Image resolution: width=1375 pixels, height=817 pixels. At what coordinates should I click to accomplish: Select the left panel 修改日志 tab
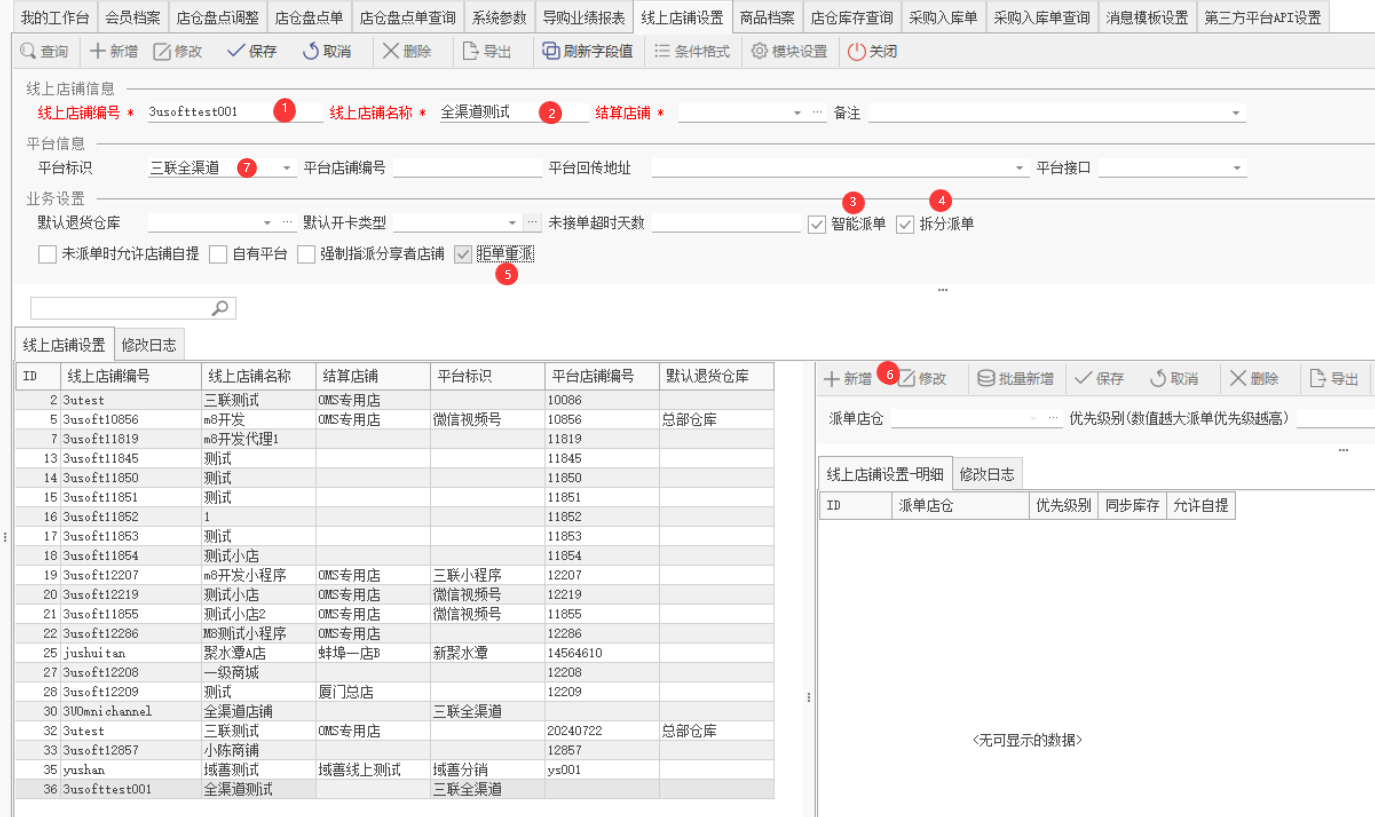coord(149,345)
